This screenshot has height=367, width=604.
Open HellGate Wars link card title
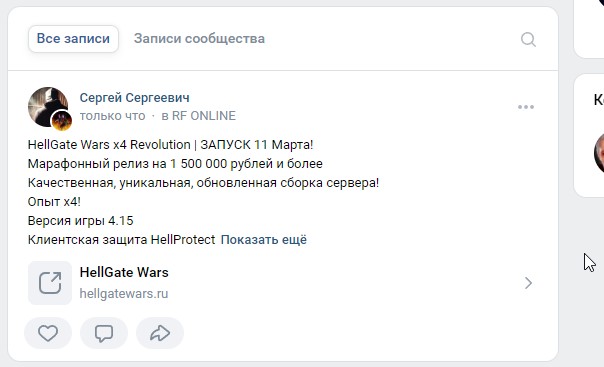point(124,273)
